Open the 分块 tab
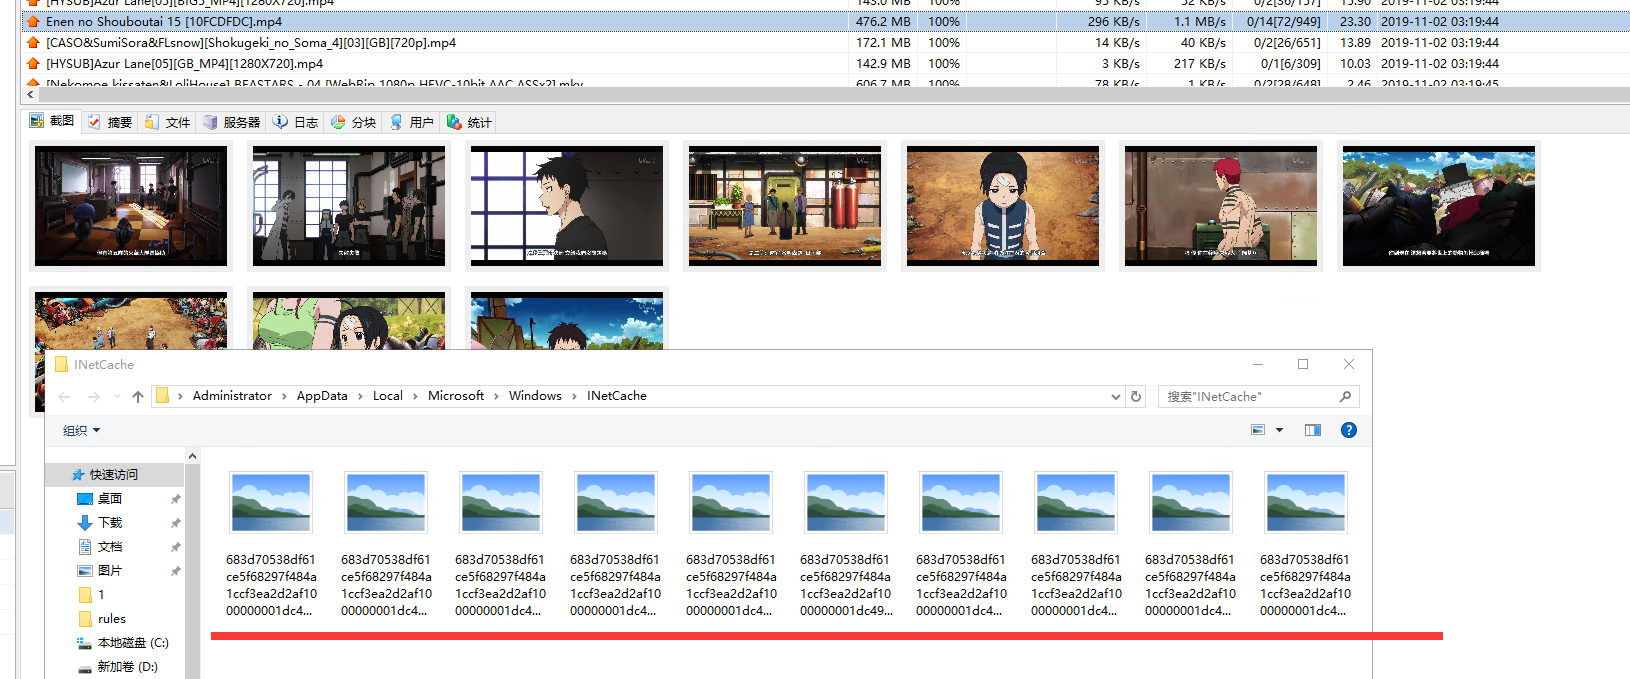This screenshot has height=679, width=1630. click(x=354, y=122)
